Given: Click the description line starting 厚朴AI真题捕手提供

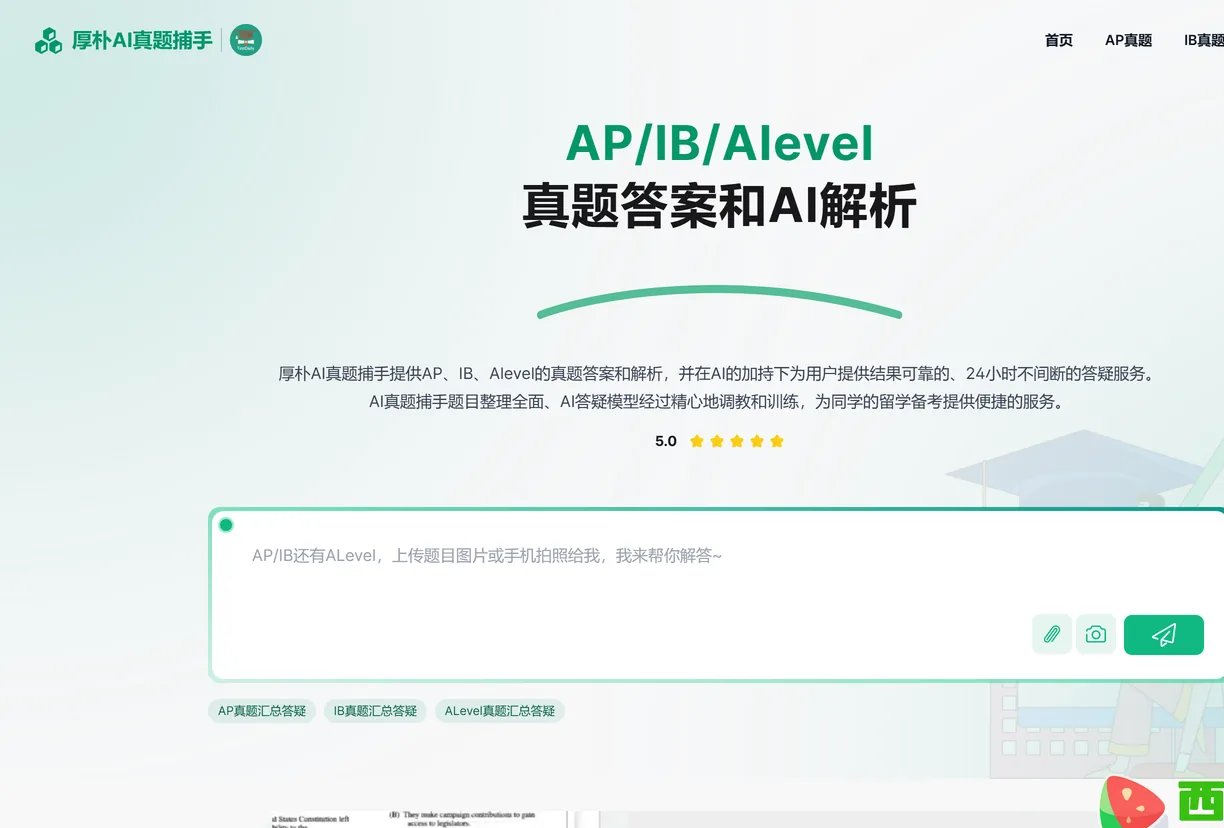Looking at the screenshot, I should click(x=716, y=374).
